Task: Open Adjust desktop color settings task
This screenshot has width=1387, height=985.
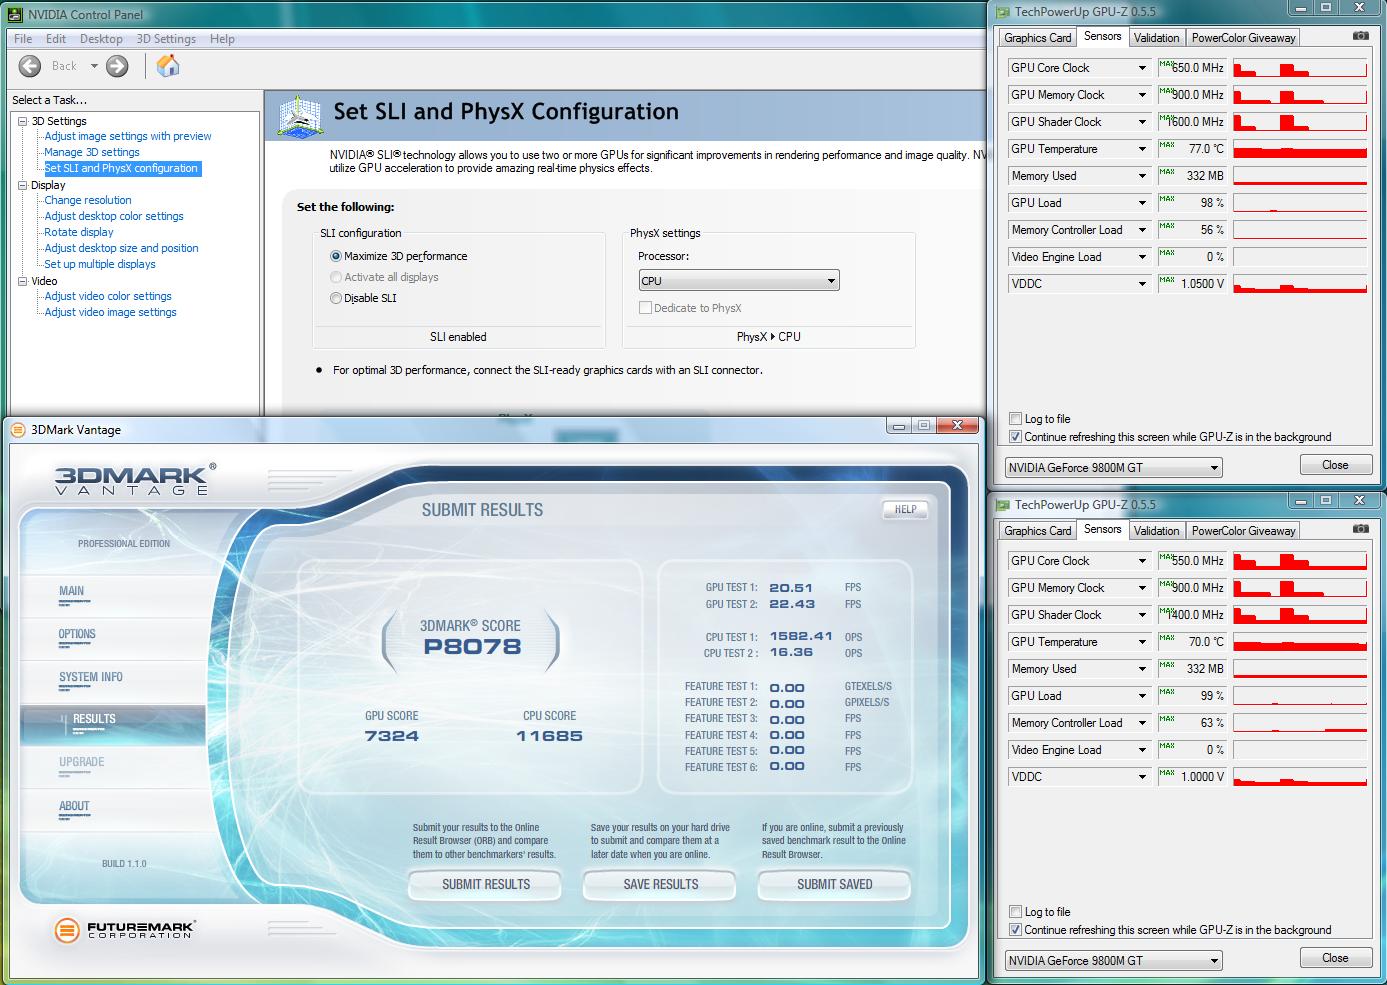Action: pos(114,216)
